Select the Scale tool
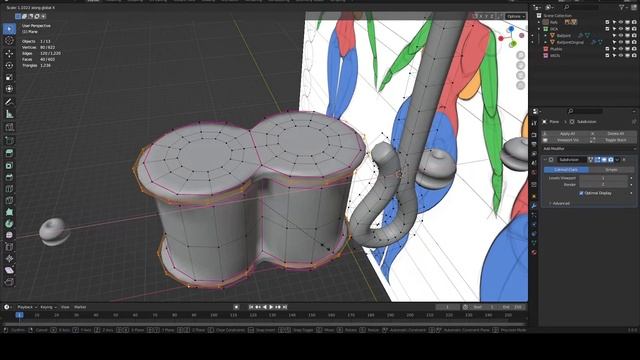 pos(9,77)
